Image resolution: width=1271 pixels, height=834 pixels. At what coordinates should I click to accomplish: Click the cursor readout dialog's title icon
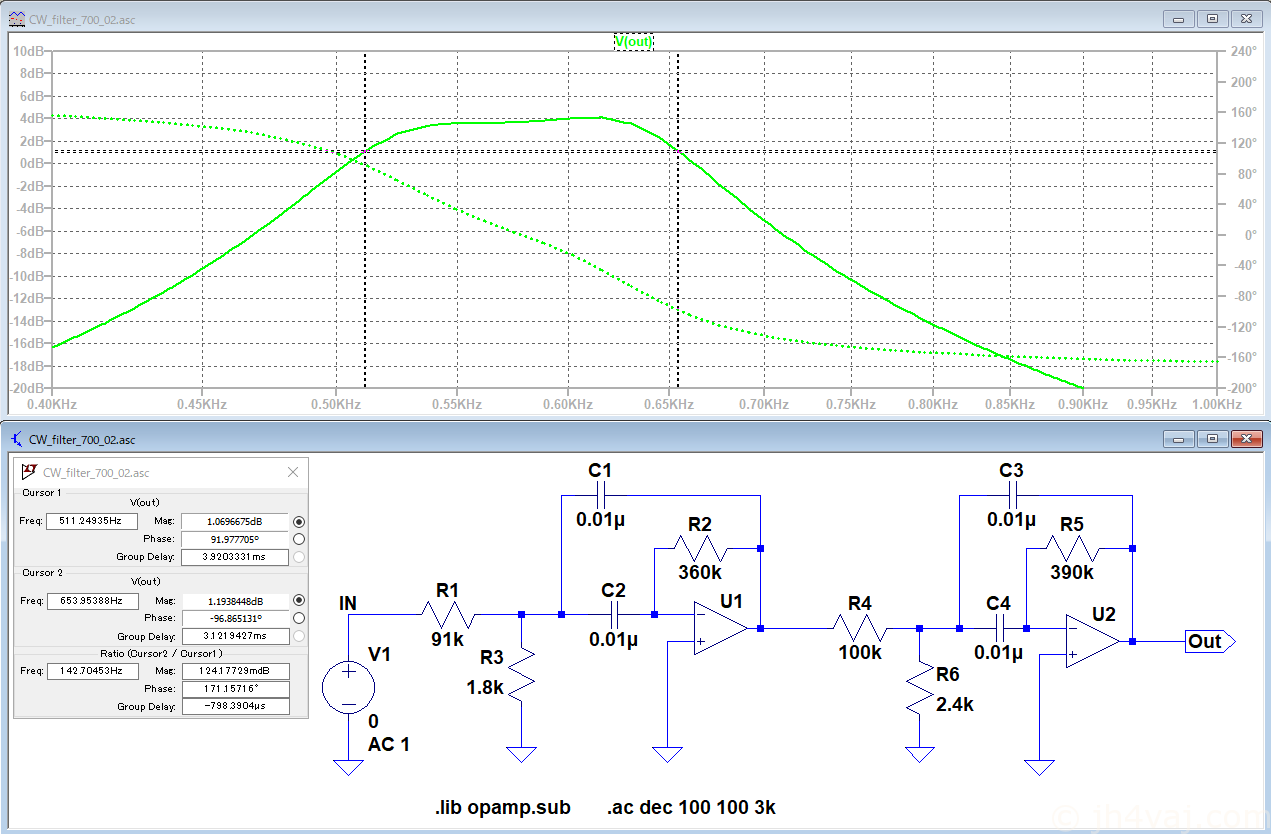28,472
